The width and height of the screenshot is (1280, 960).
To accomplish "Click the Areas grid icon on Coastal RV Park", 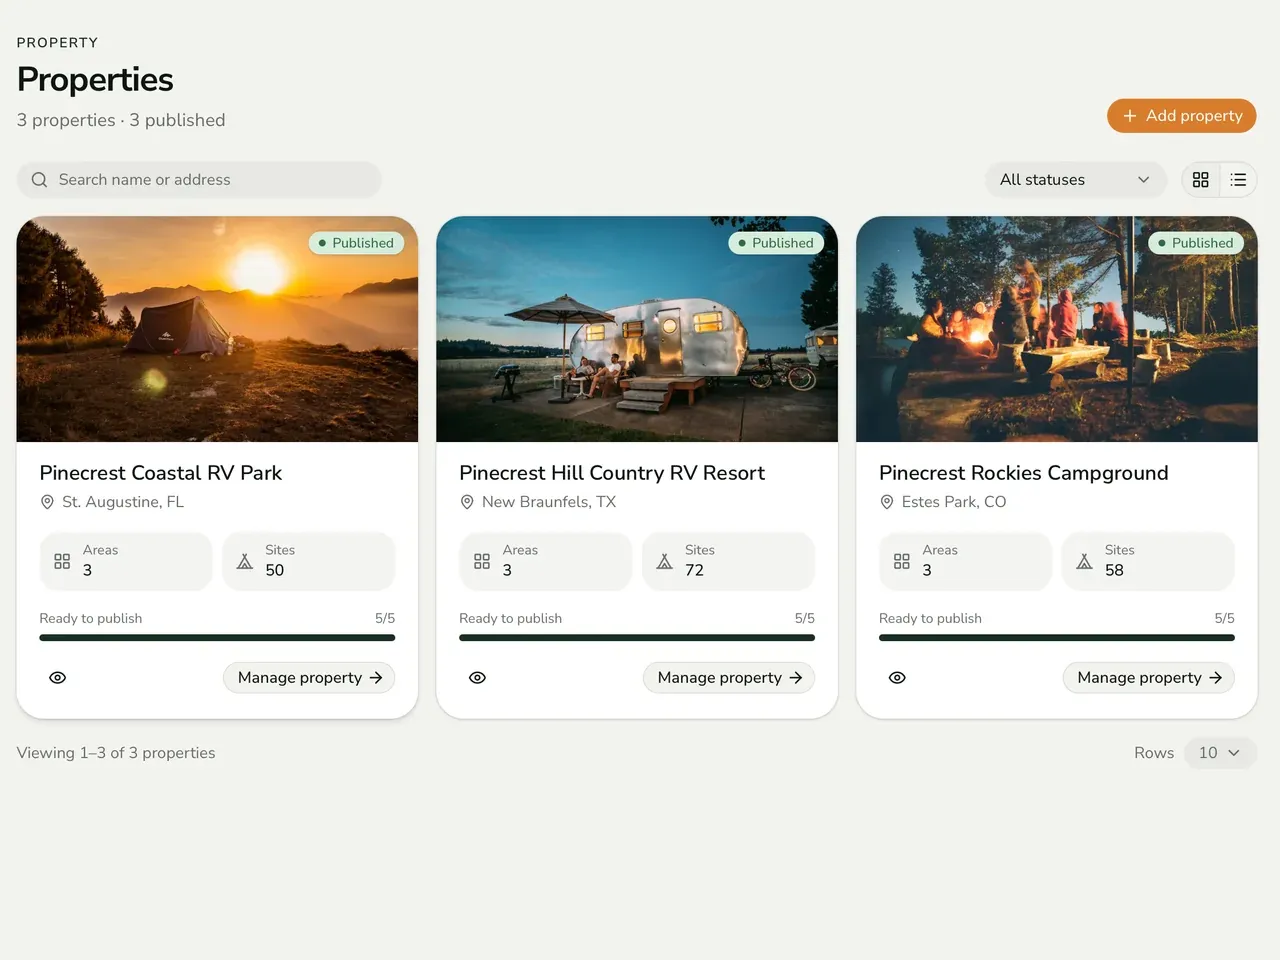I will pyautogui.click(x=62, y=561).
